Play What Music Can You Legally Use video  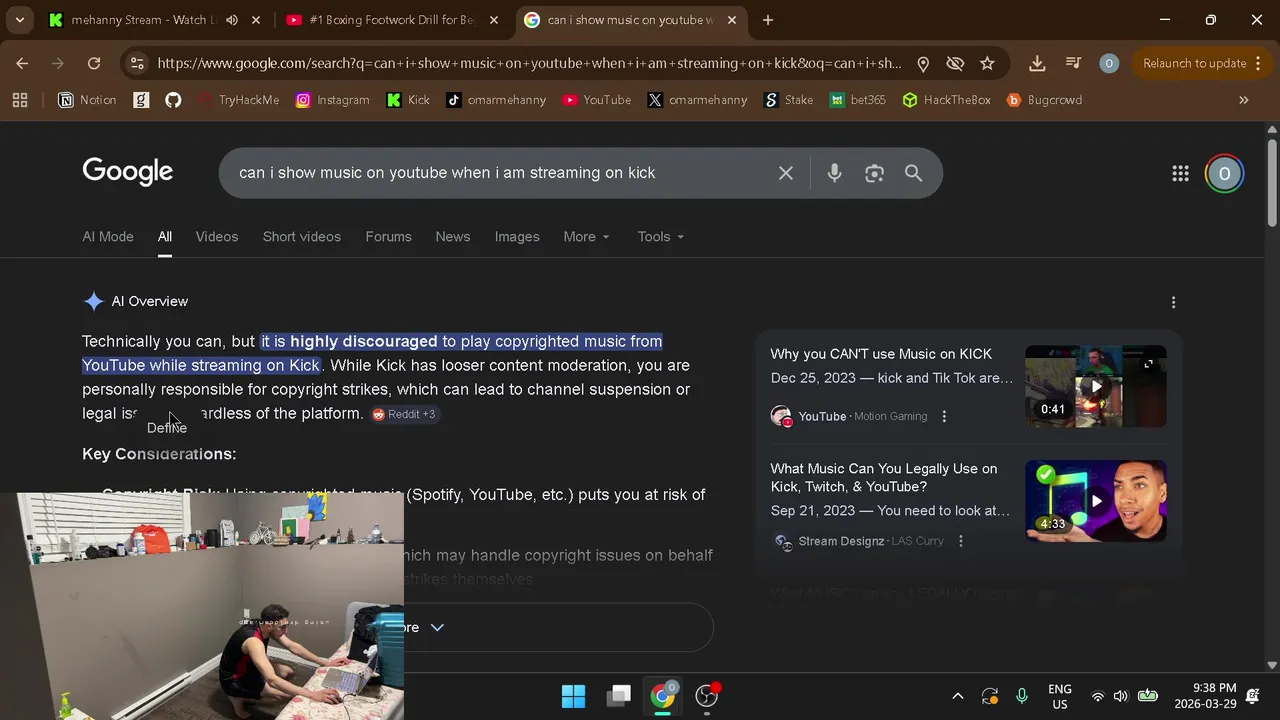click(x=1096, y=501)
